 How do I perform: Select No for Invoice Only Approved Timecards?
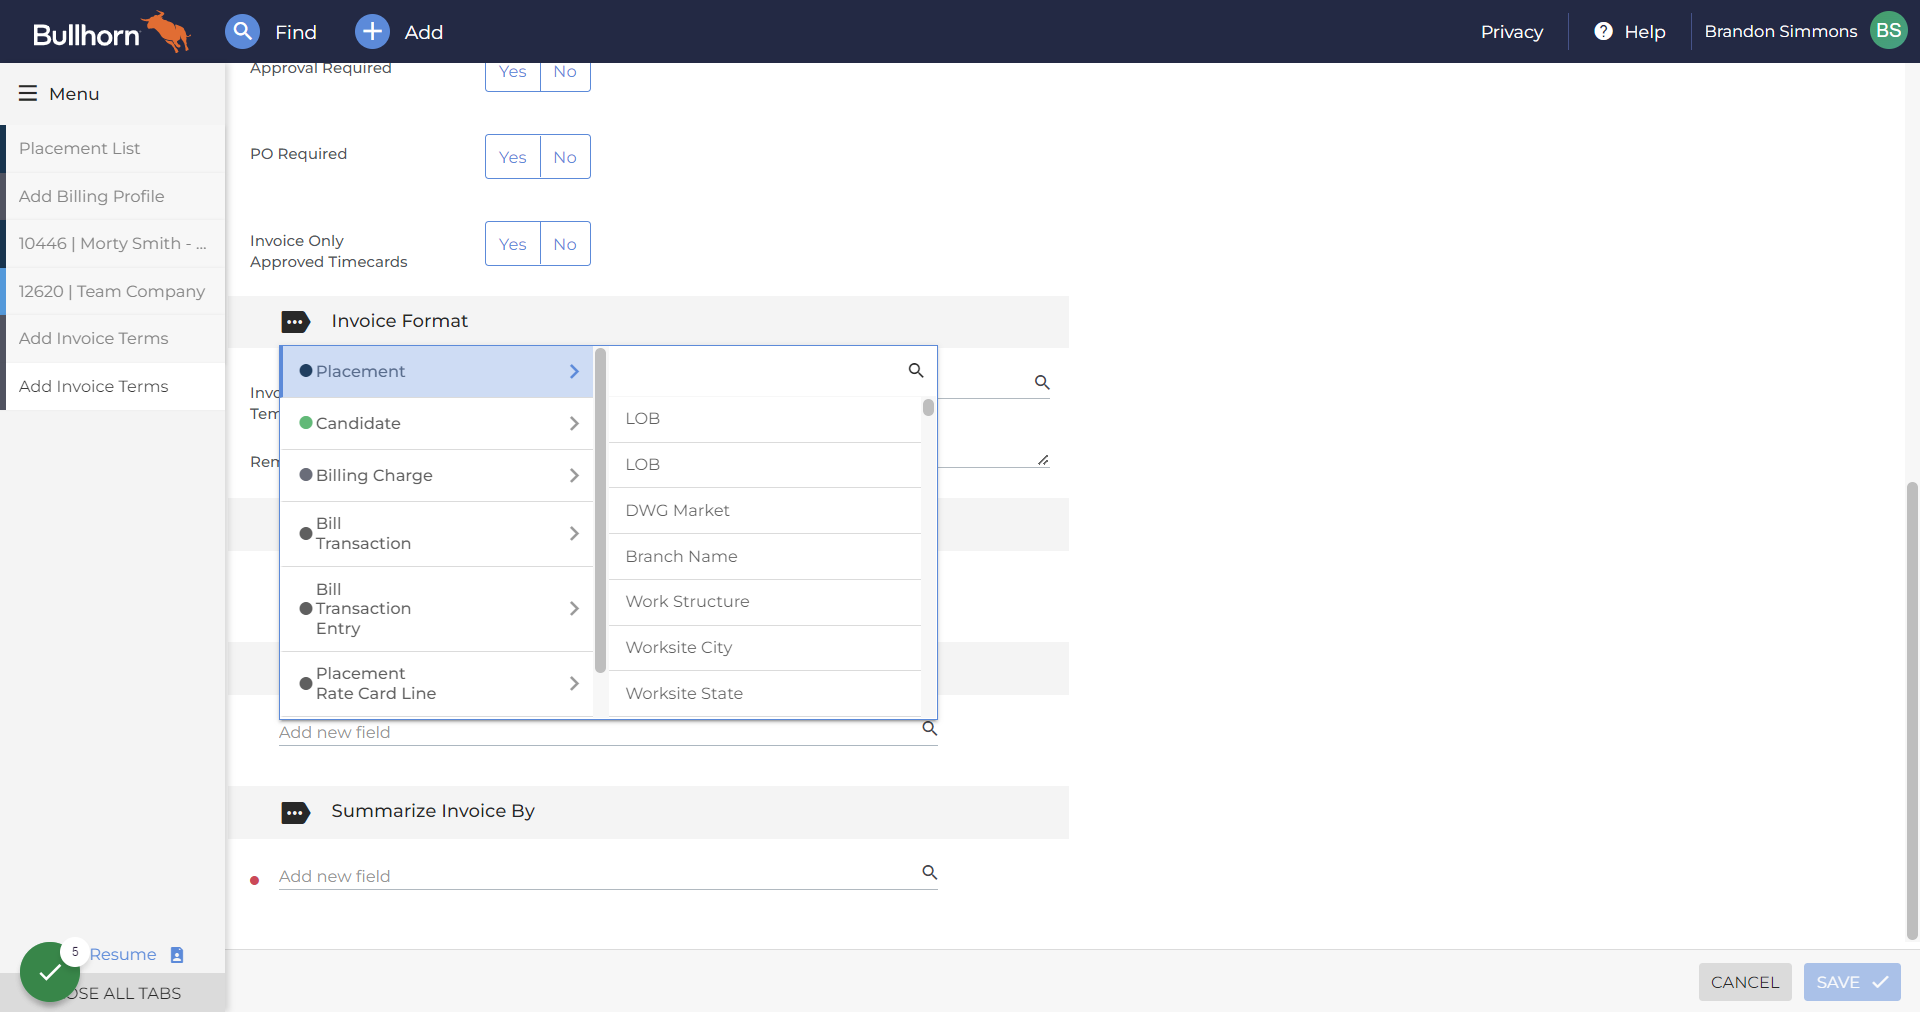[x=565, y=244]
